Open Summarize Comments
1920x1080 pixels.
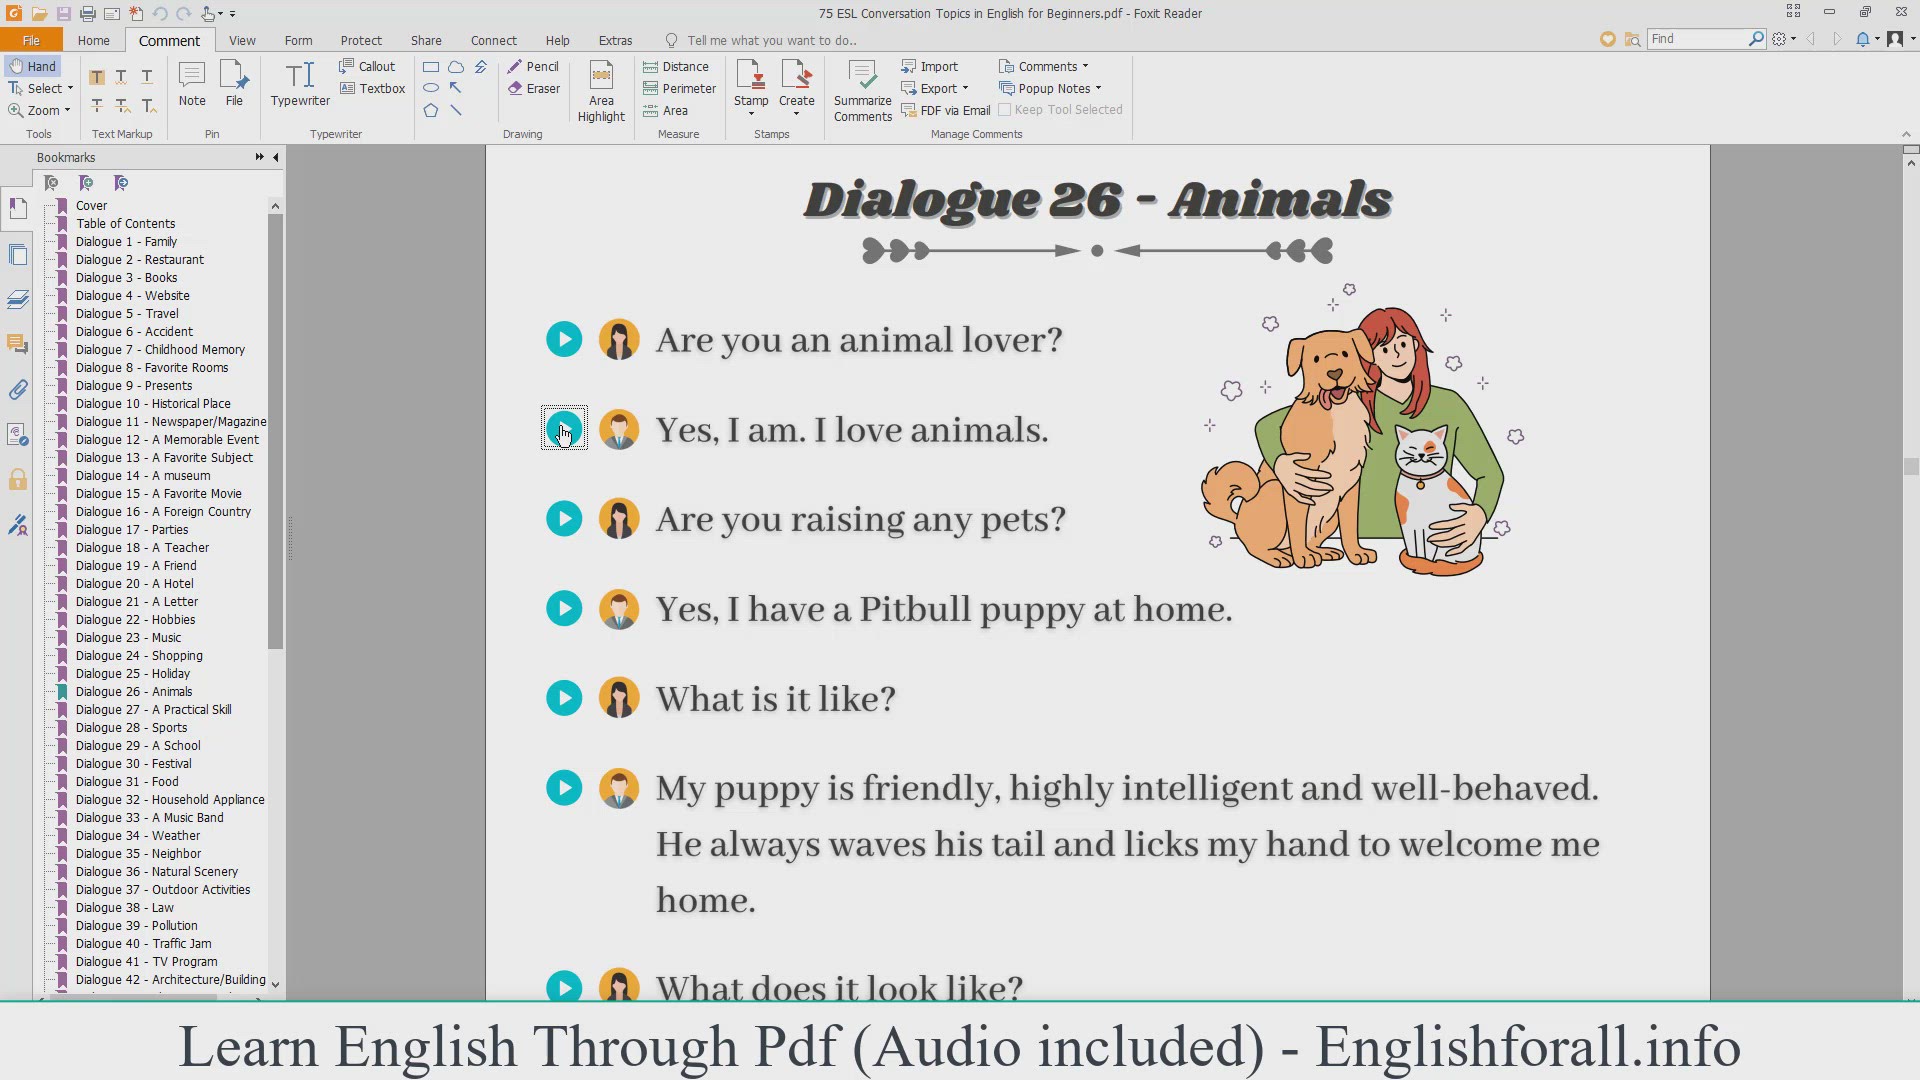coord(862,91)
